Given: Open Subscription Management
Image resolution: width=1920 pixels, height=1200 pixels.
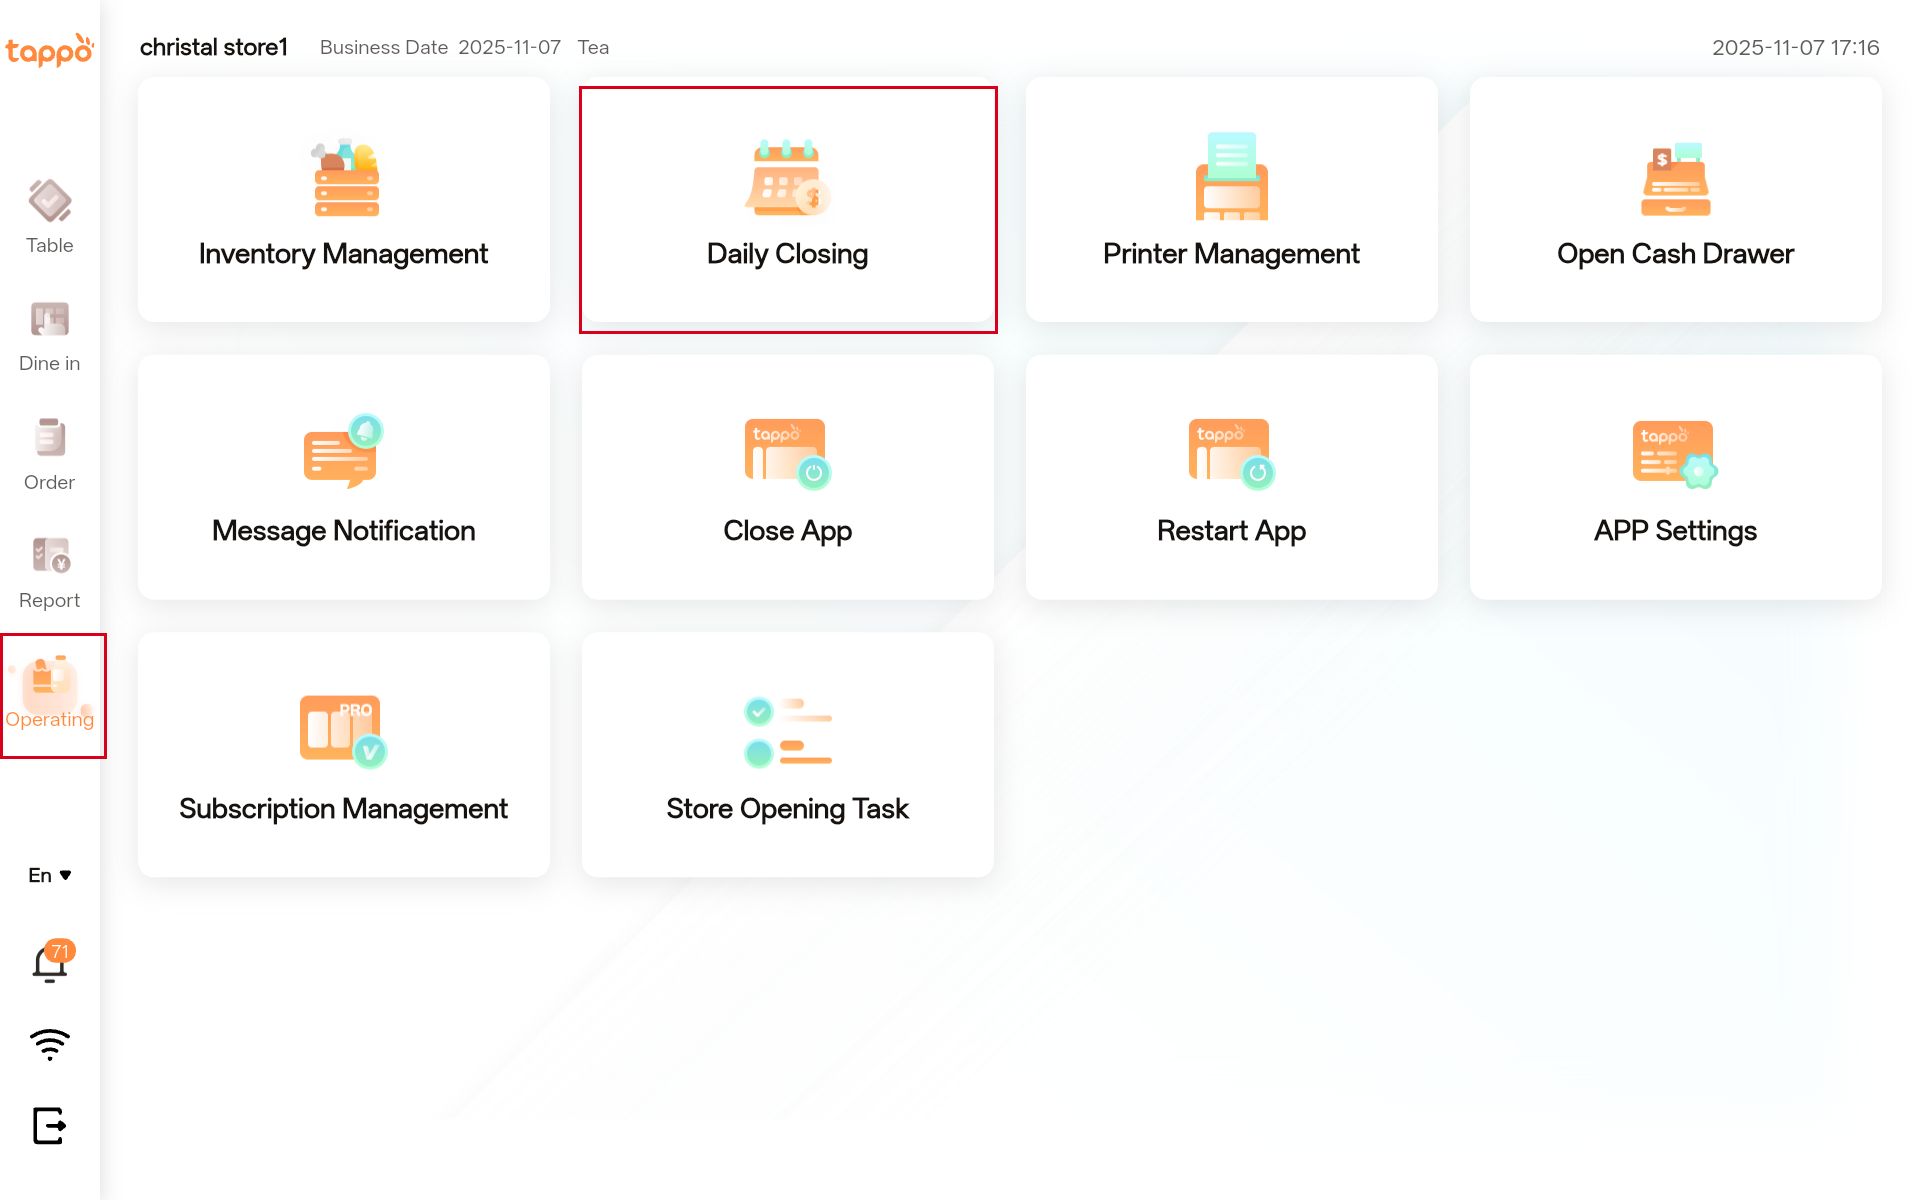Looking at the screenshot, I should pos(343,754).
